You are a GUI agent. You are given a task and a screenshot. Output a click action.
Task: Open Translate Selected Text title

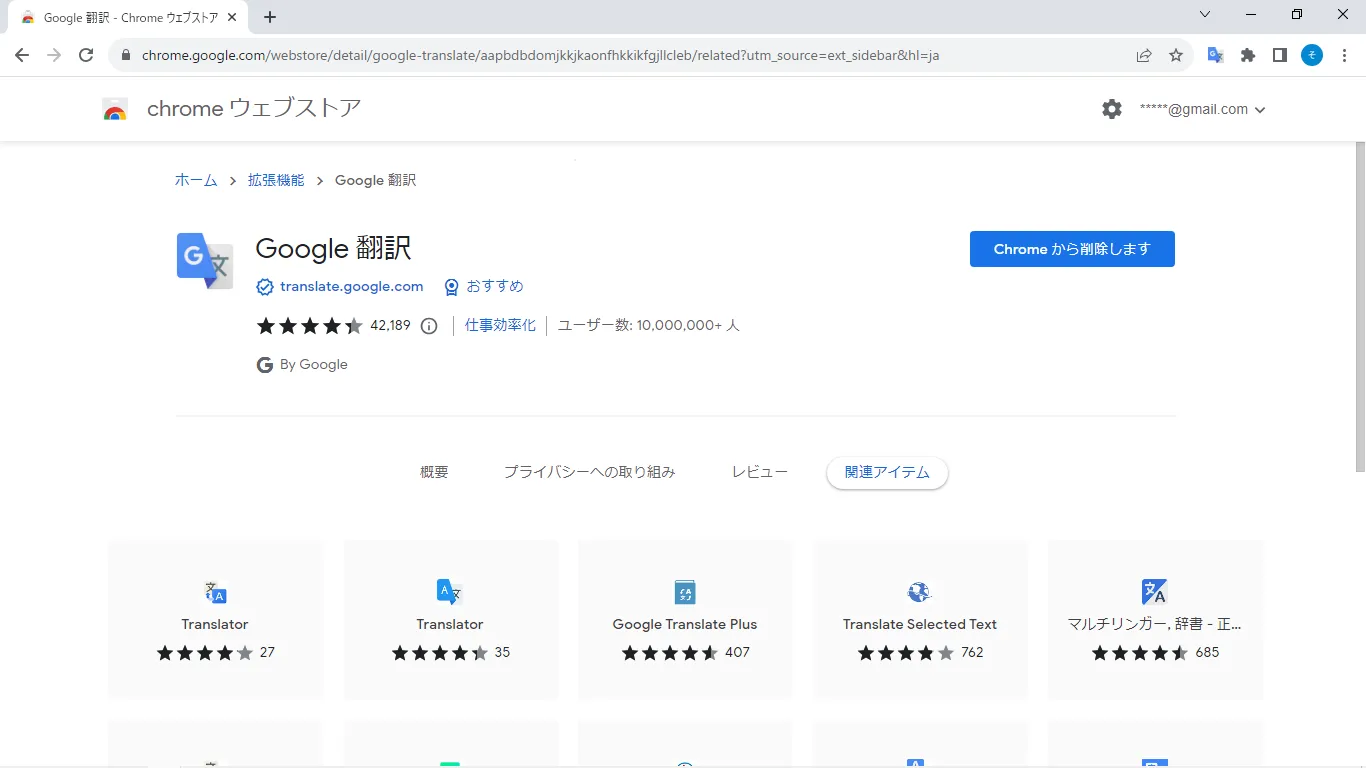pos(920,624)
